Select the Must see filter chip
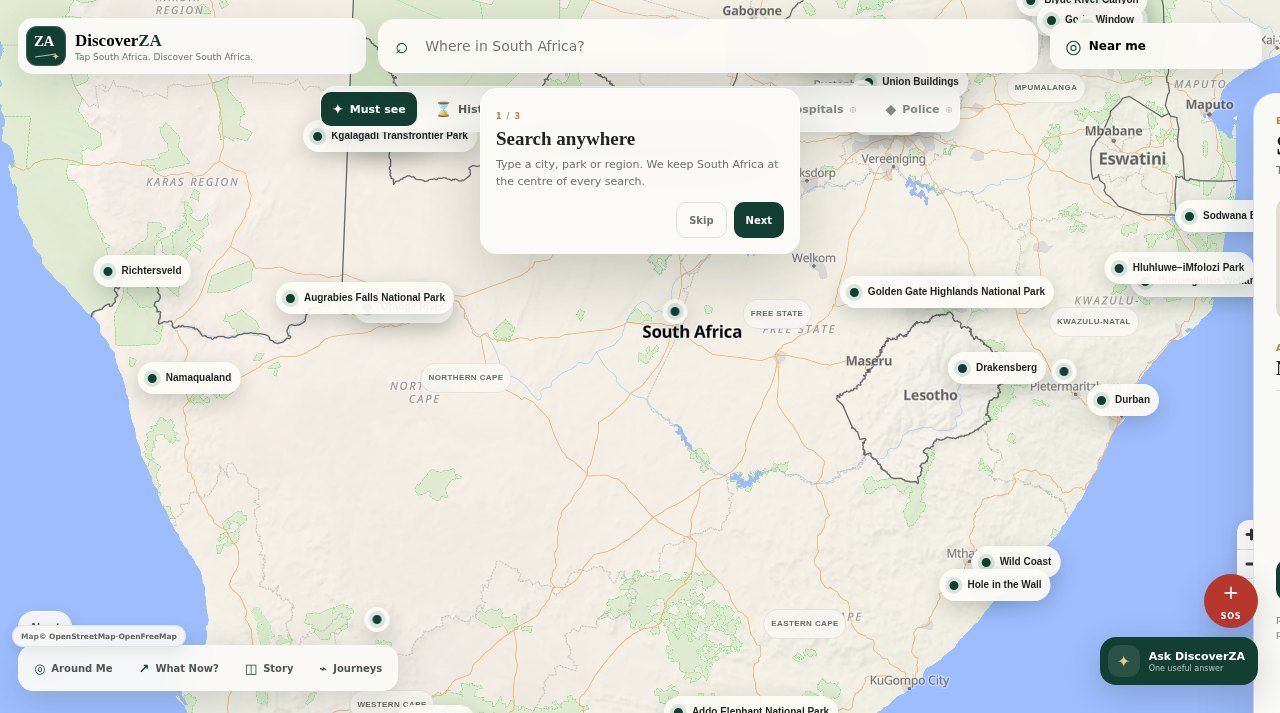 [369, 109]
